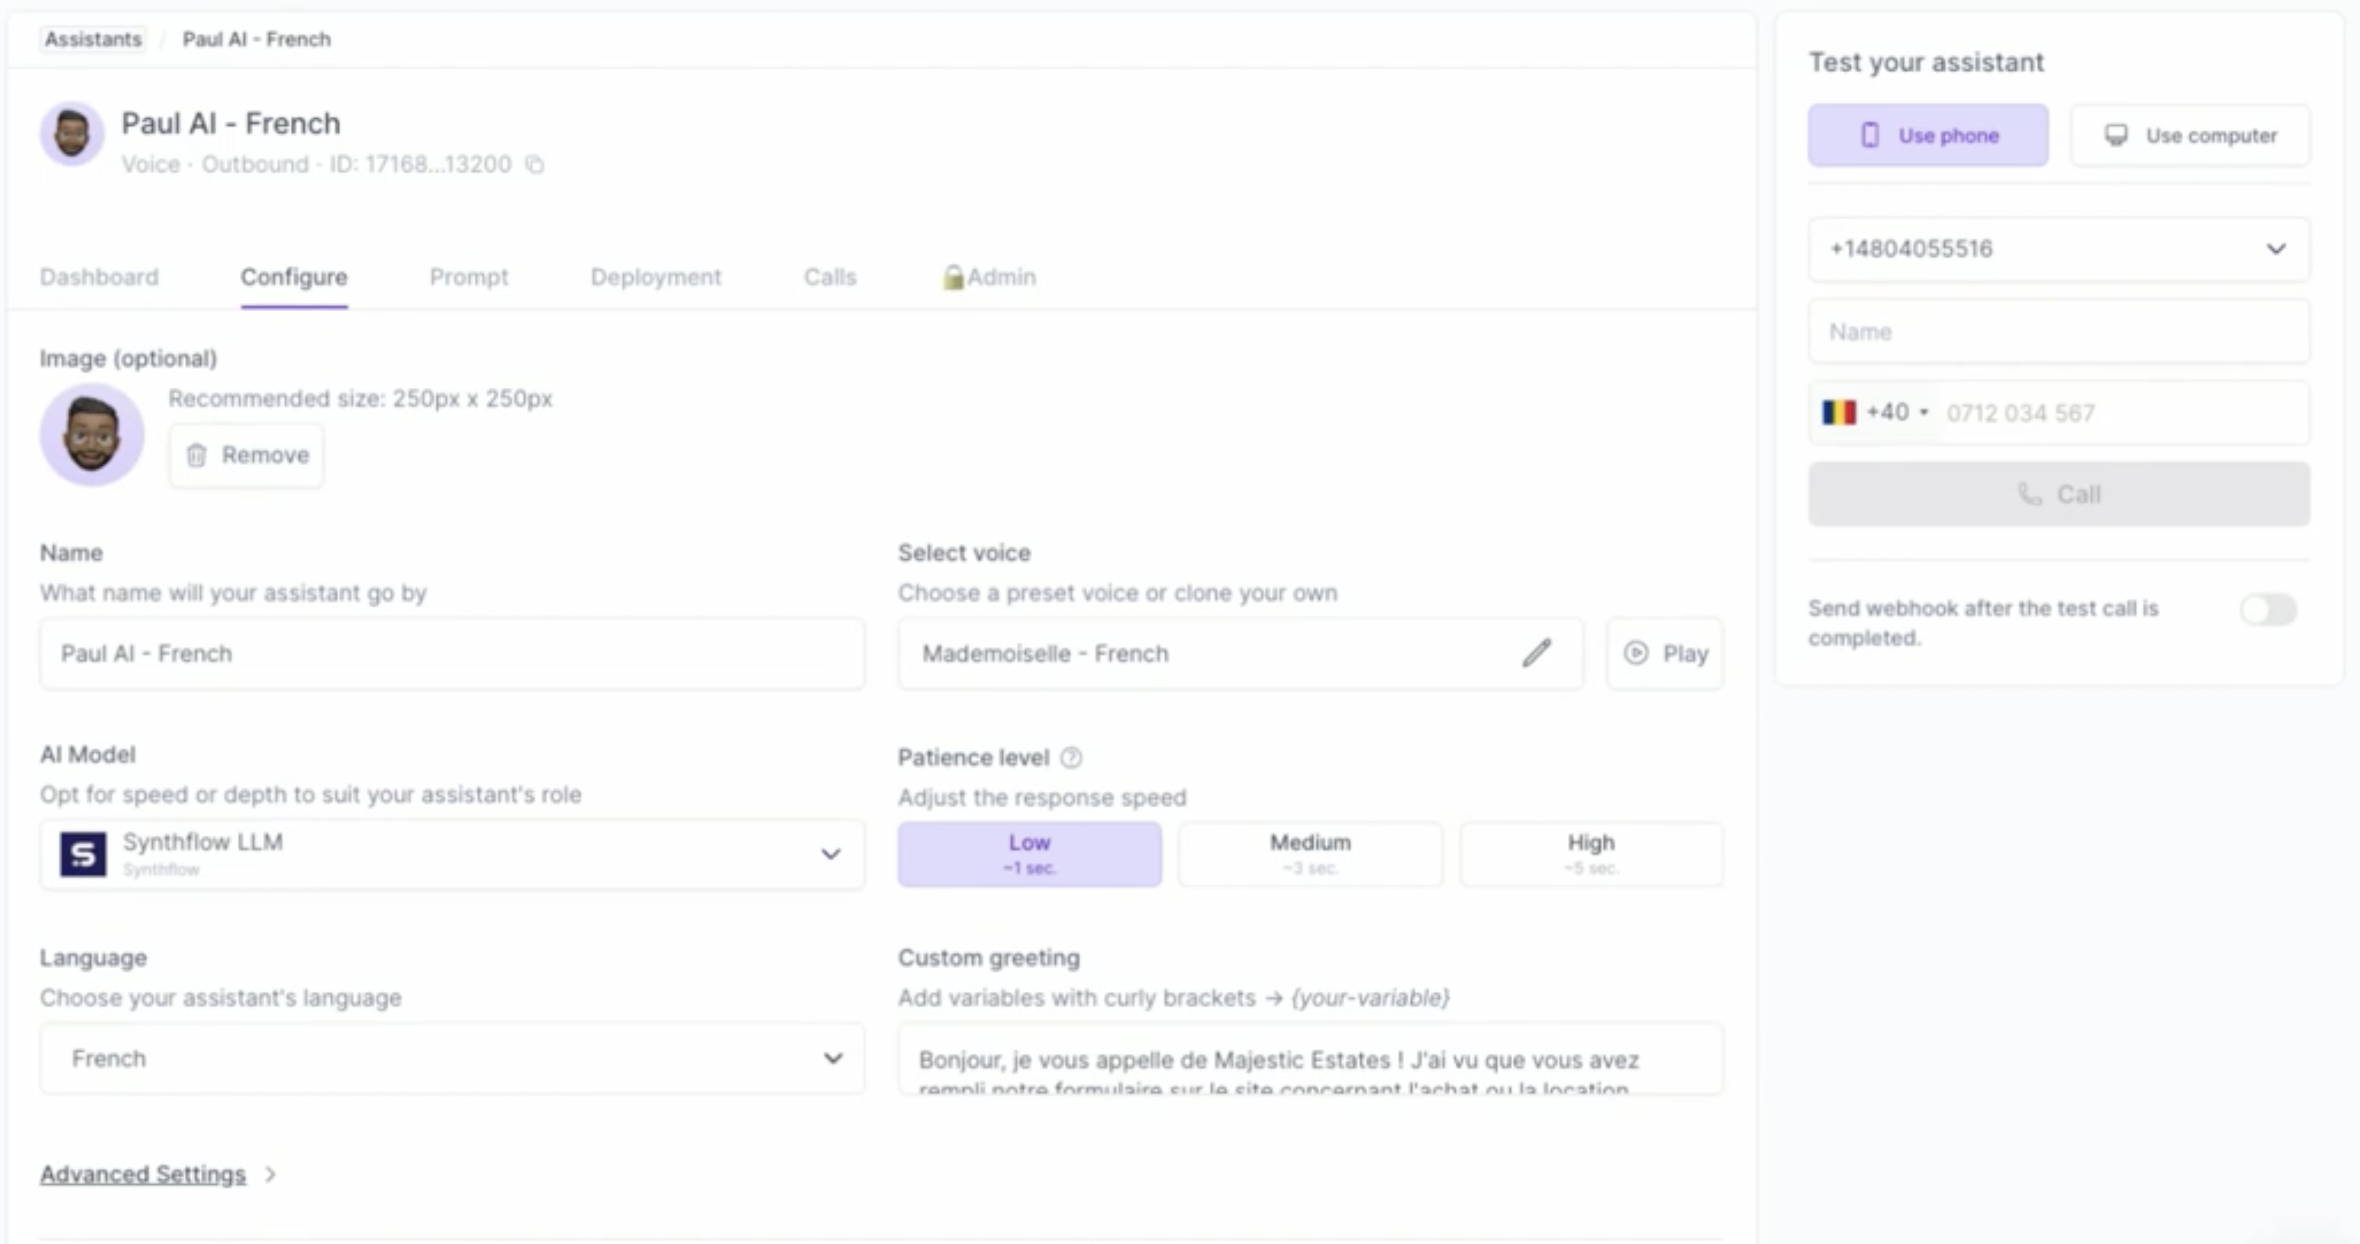Open the AI Model dropdown
This screenshot has height=1244, width=2360.
point(452,854)
